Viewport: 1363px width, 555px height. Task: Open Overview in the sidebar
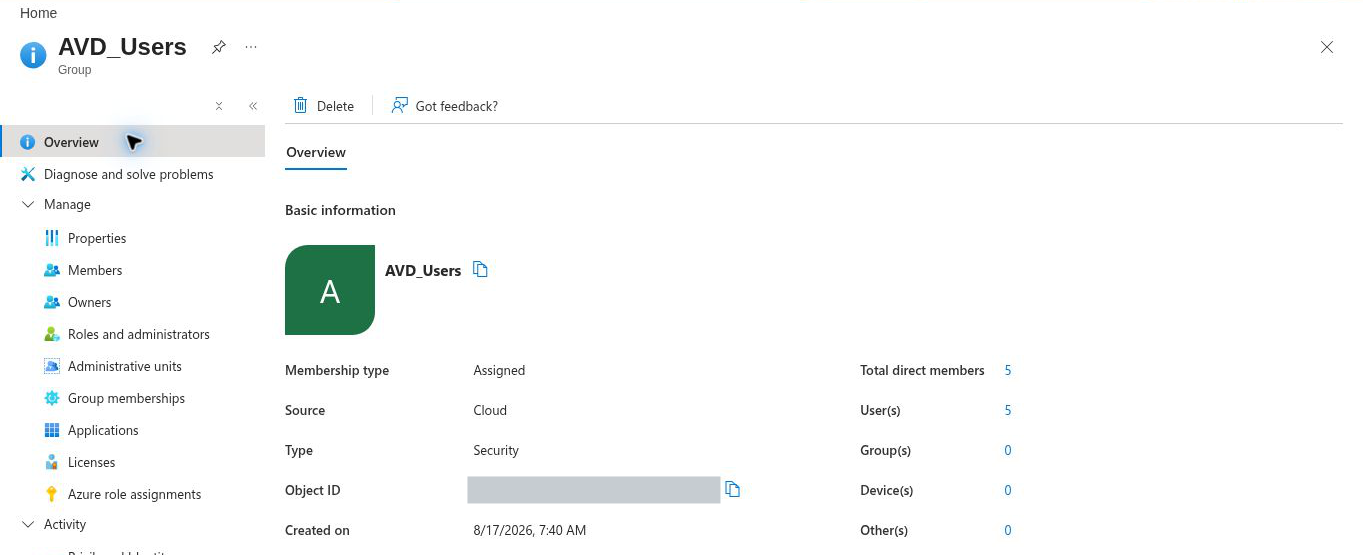[133, 142]
